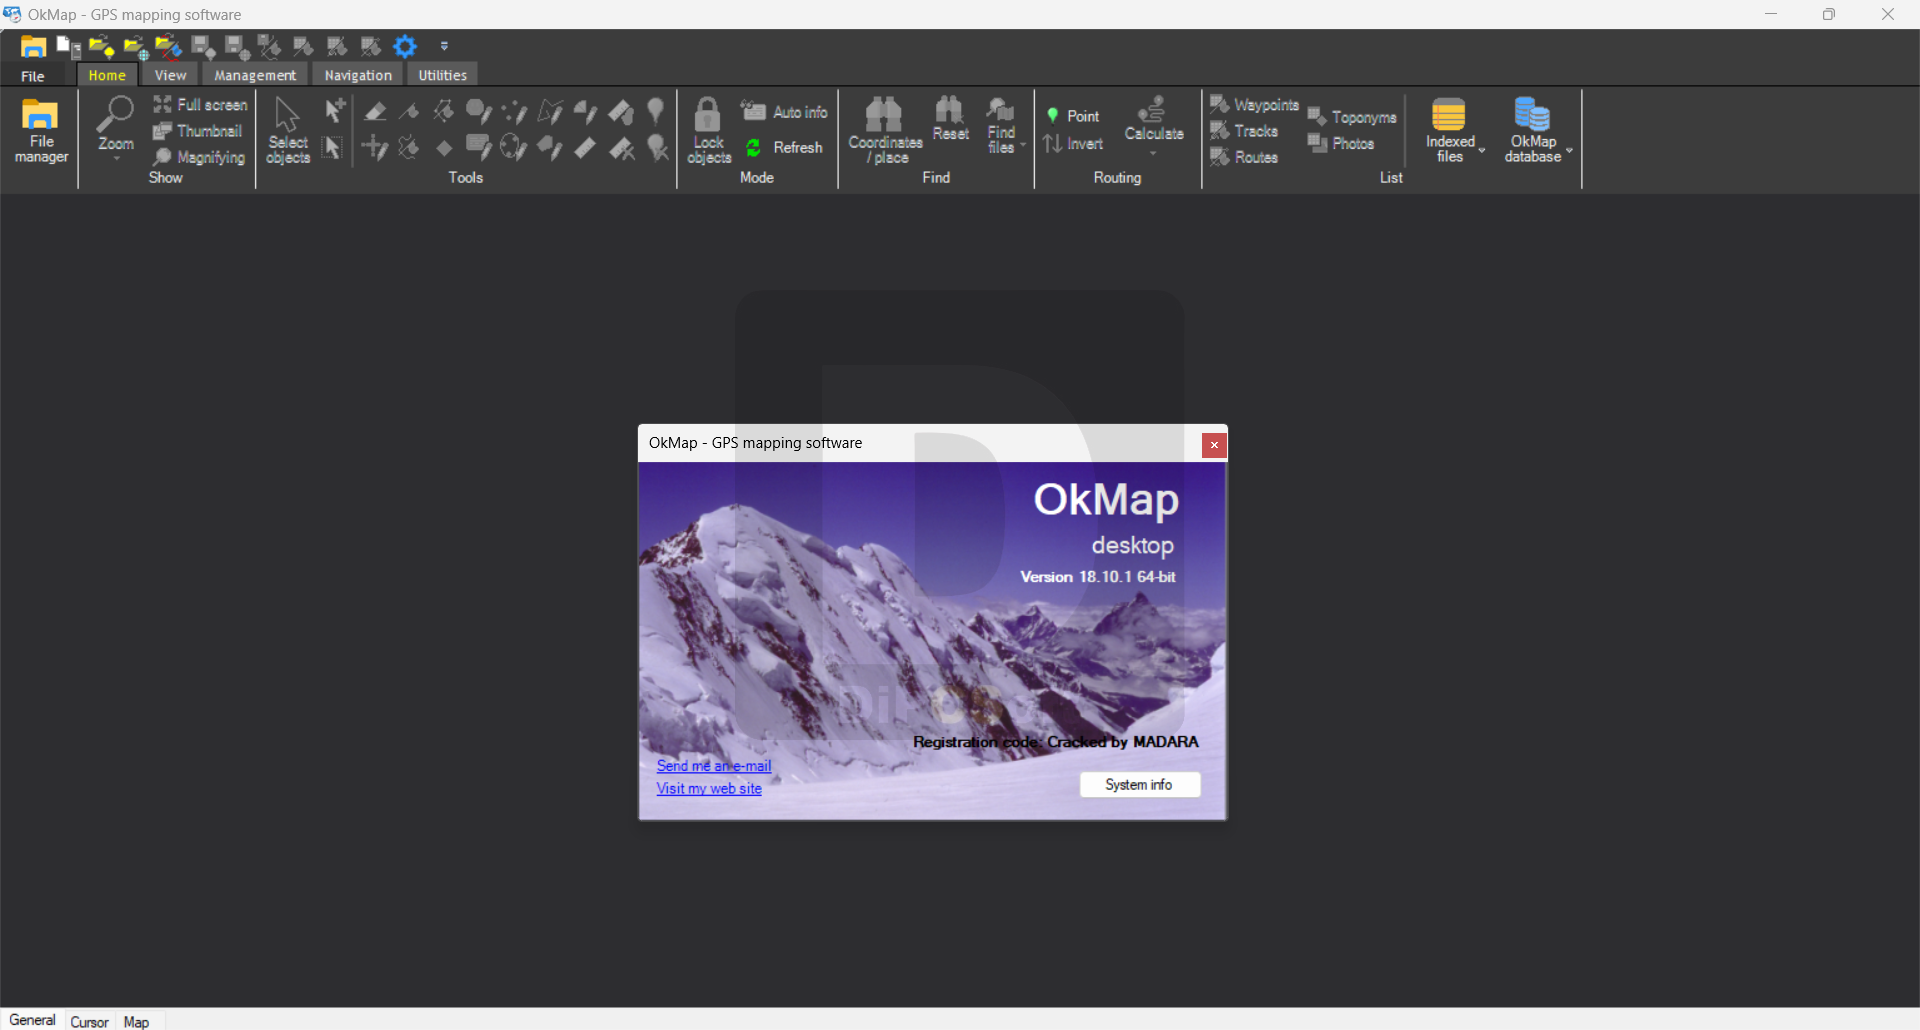Switch to the Home ribbon tab

coord(107,75)
